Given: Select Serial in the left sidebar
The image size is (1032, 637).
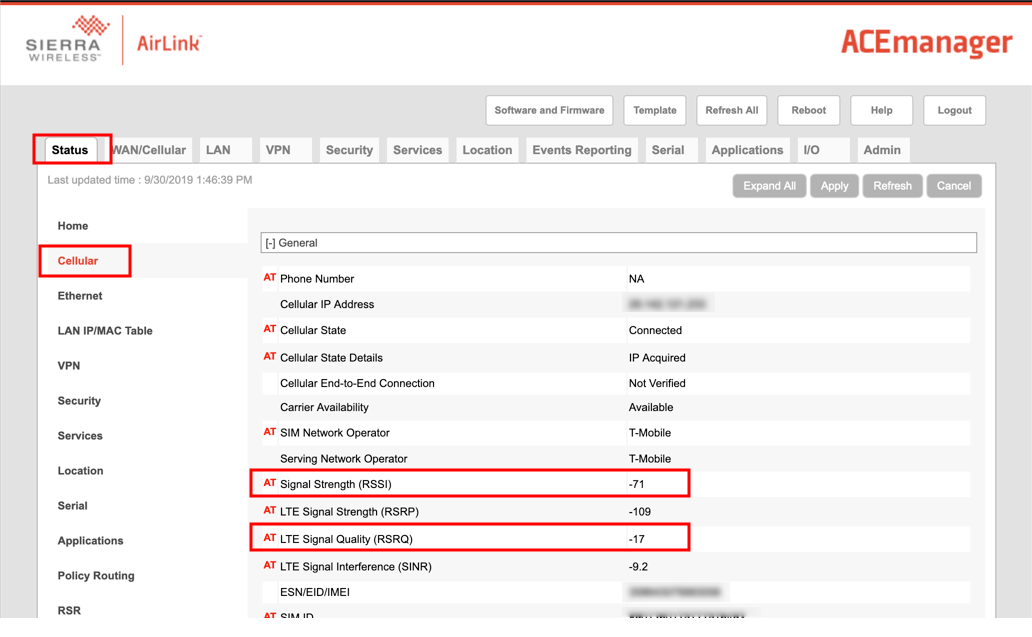Looking at the screenshot, I should point(72,505).
